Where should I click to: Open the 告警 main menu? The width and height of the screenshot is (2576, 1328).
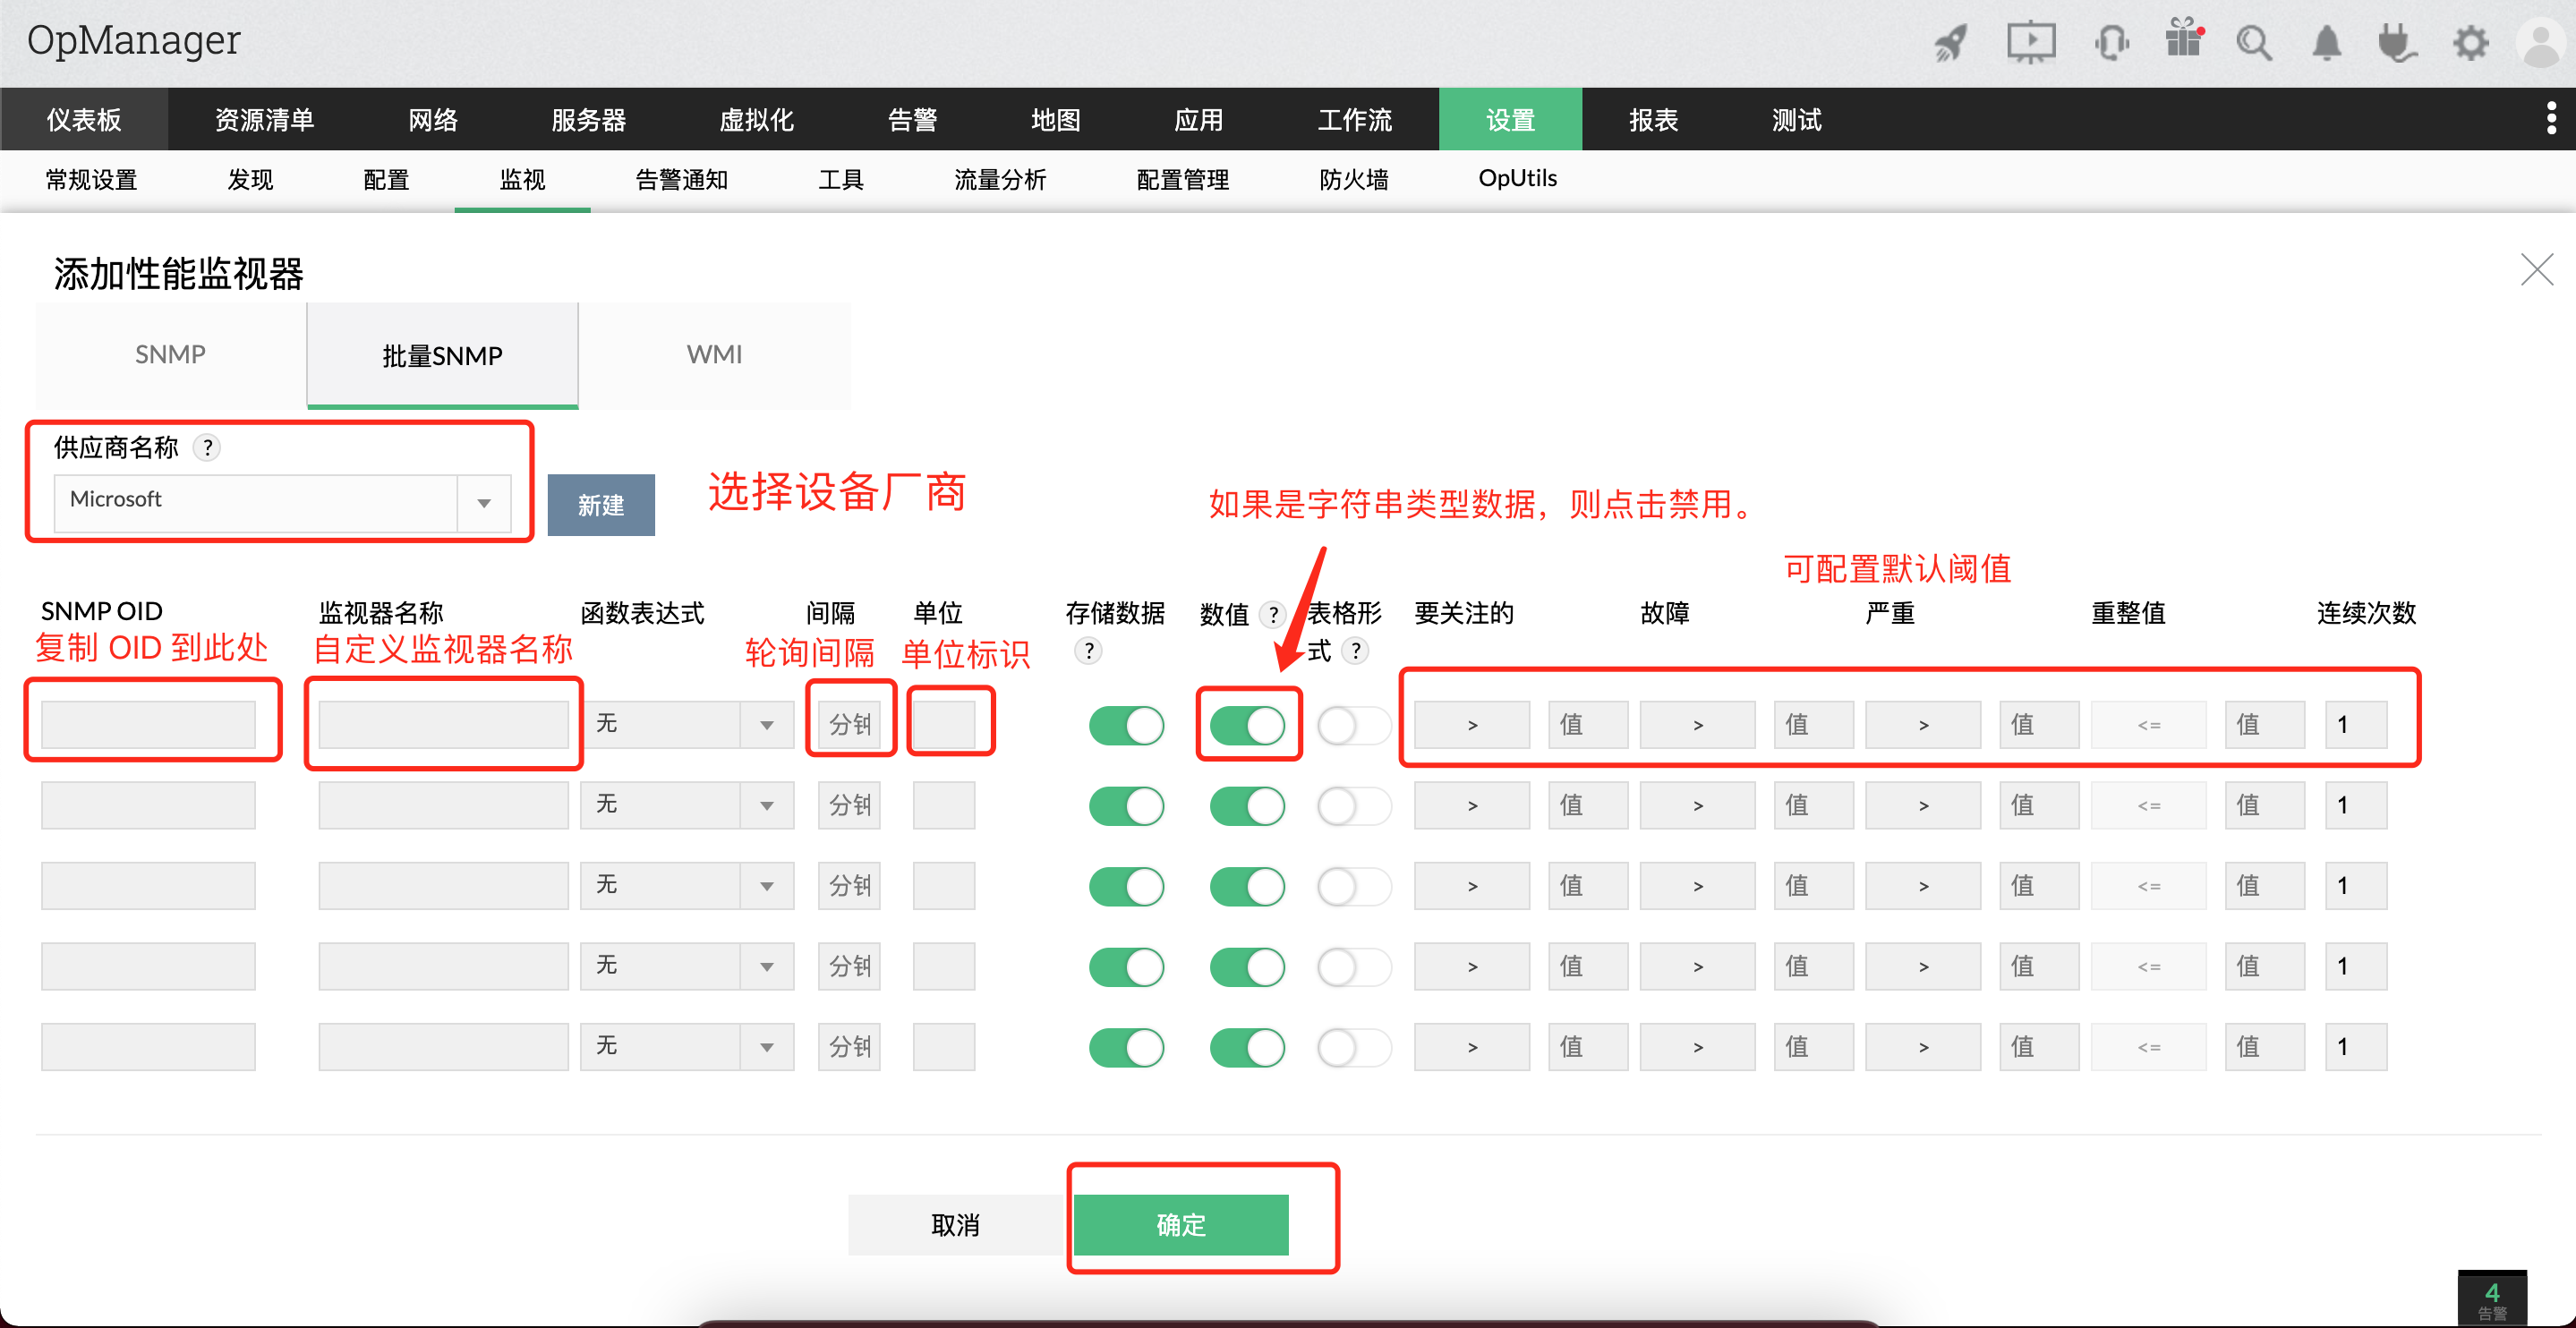912,119
